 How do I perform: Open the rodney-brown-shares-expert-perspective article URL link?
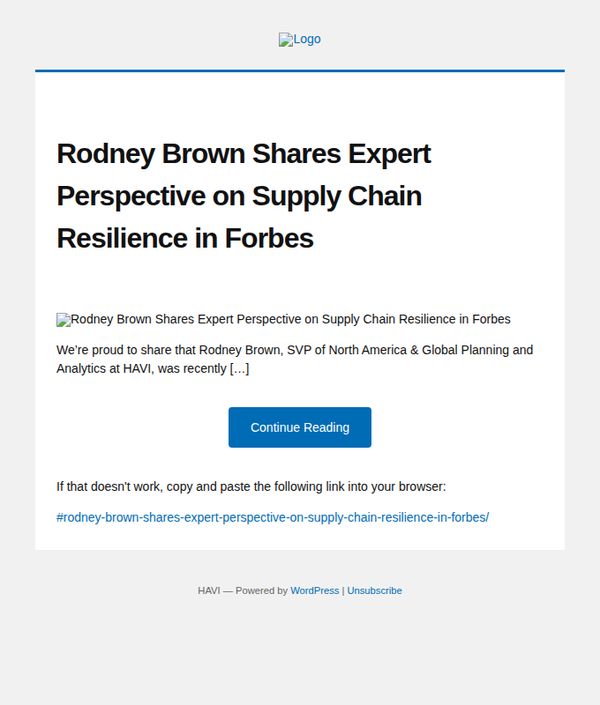coord(273,518)
